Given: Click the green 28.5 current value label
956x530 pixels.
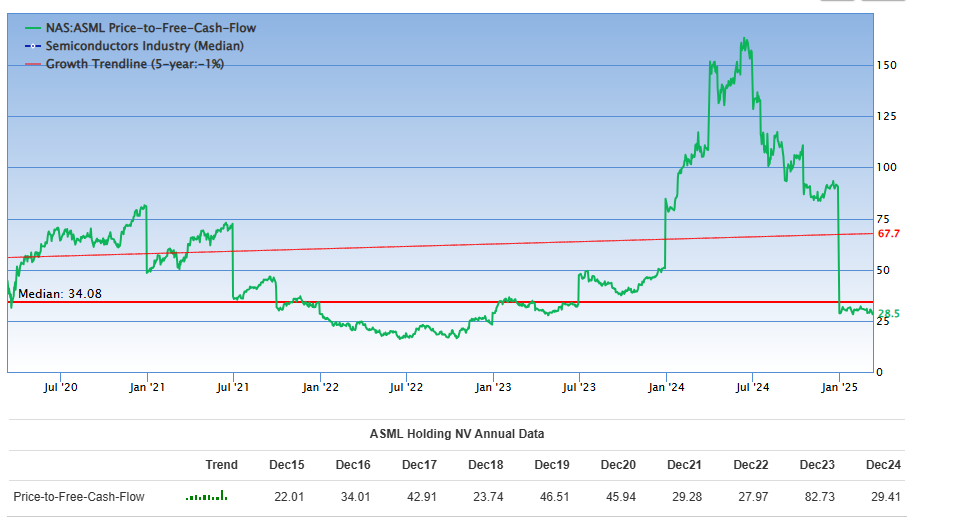Looking at the screenshot, I should (x=888, y=313).
